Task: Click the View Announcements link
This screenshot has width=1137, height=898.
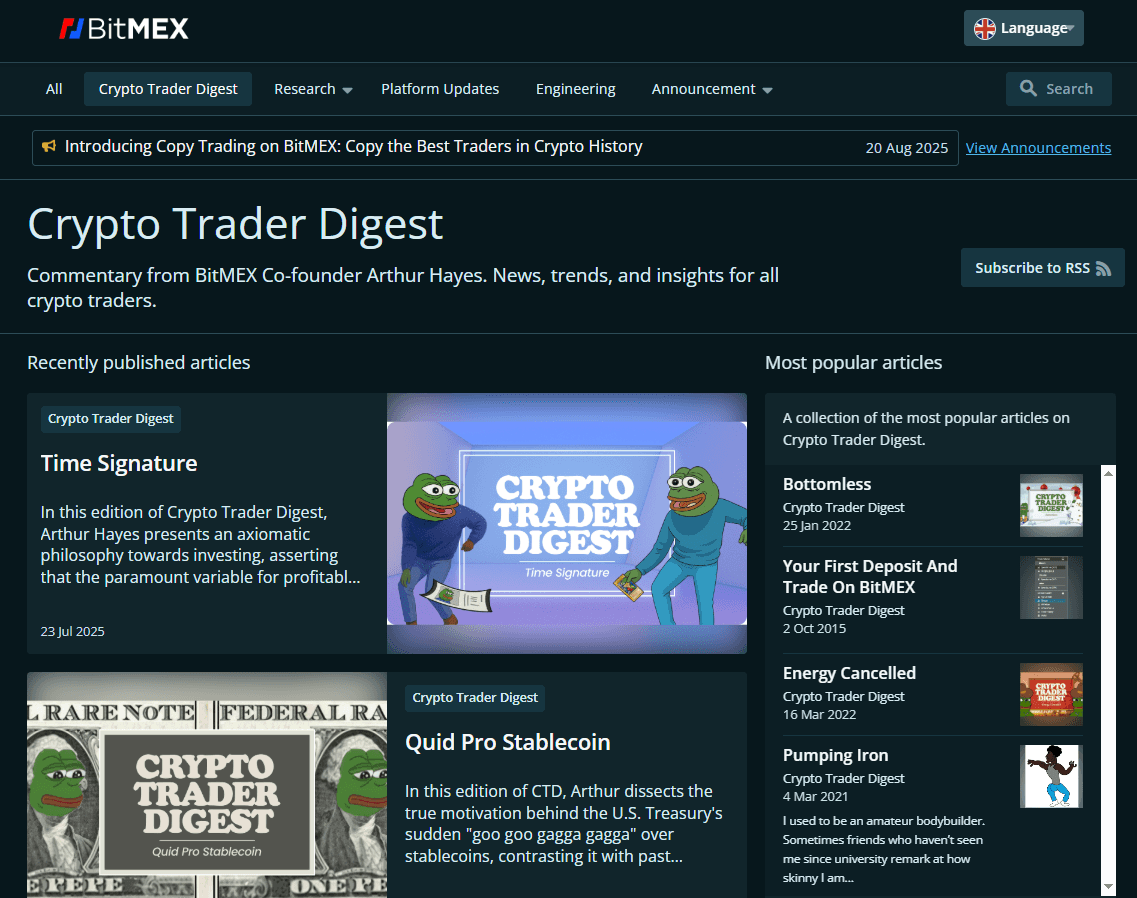Action: (1038, 148)
